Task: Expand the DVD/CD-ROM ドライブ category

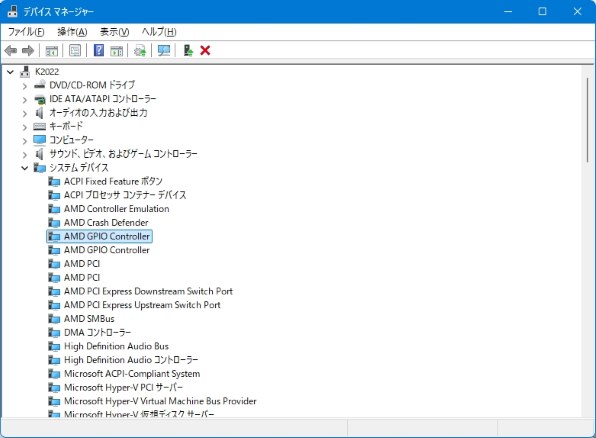Action: point(25,86)
